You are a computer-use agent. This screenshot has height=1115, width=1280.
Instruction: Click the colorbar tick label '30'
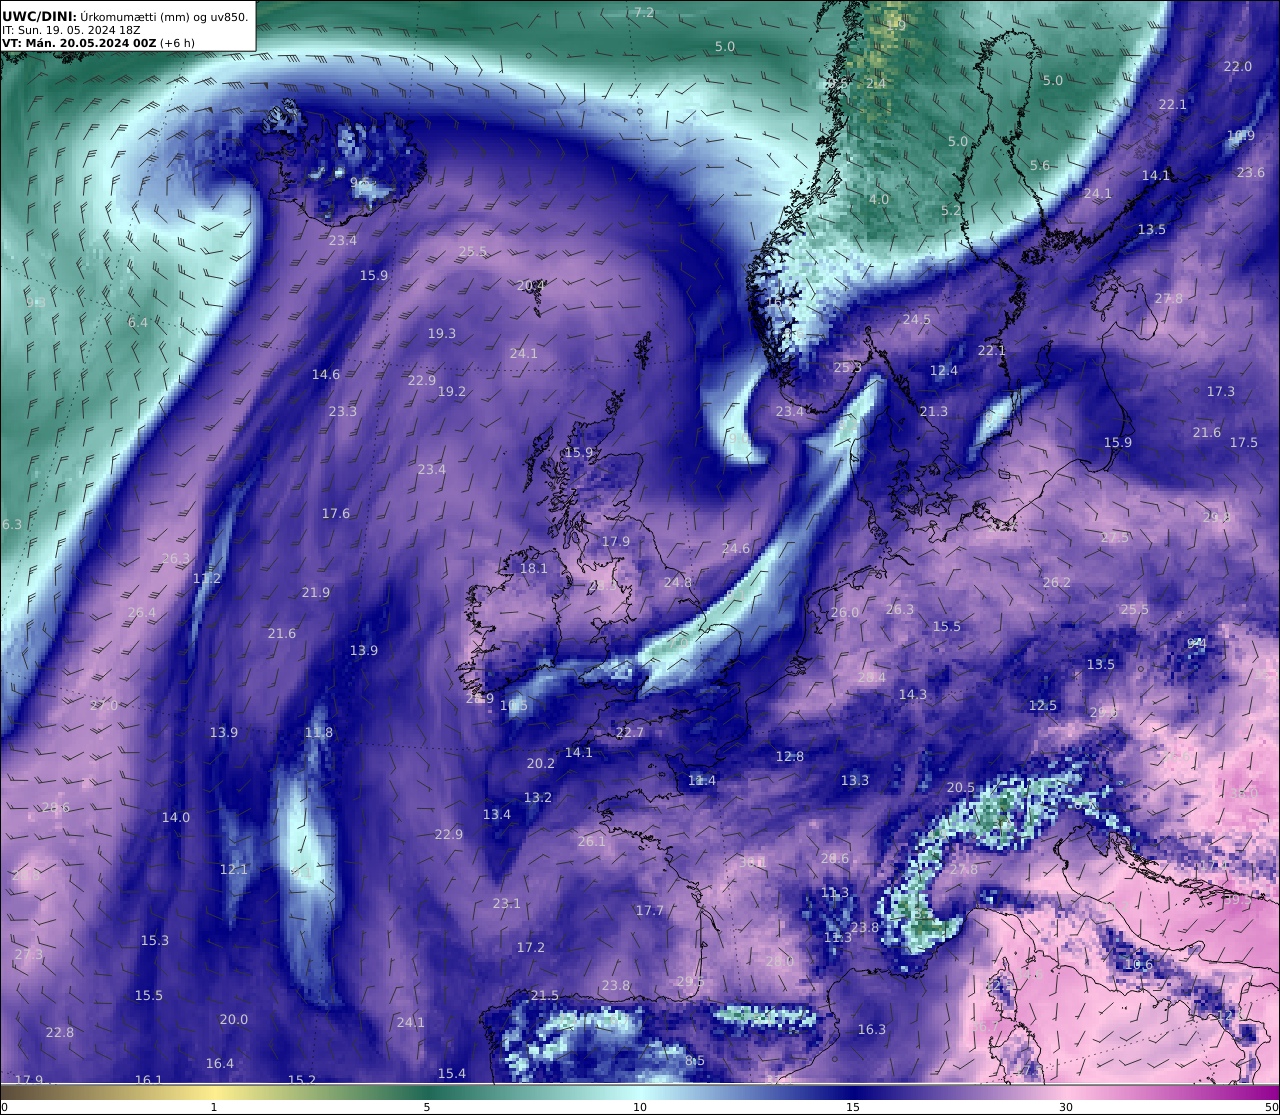click(1066, 1107)
